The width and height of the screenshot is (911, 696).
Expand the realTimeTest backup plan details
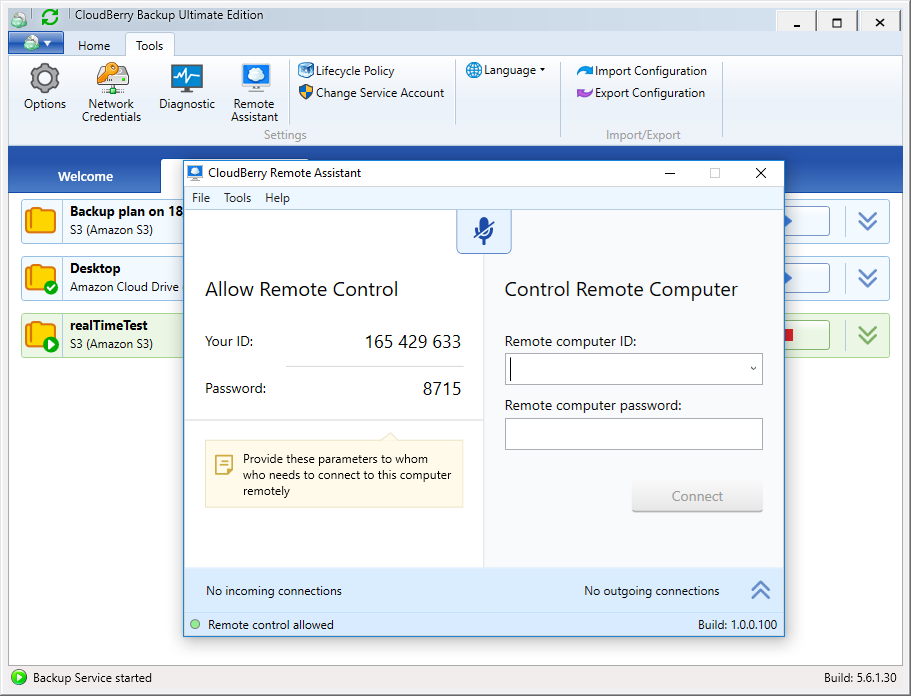pyautogui.click(x=867, y=335)
